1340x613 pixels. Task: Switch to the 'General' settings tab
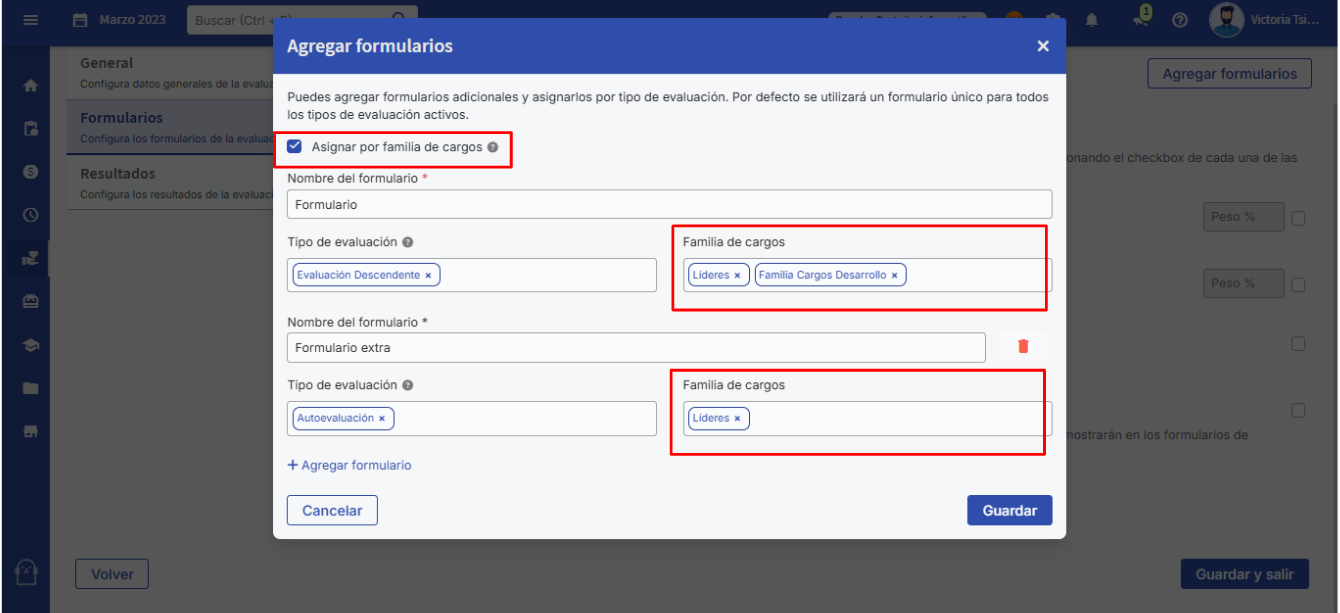(106, 64)
